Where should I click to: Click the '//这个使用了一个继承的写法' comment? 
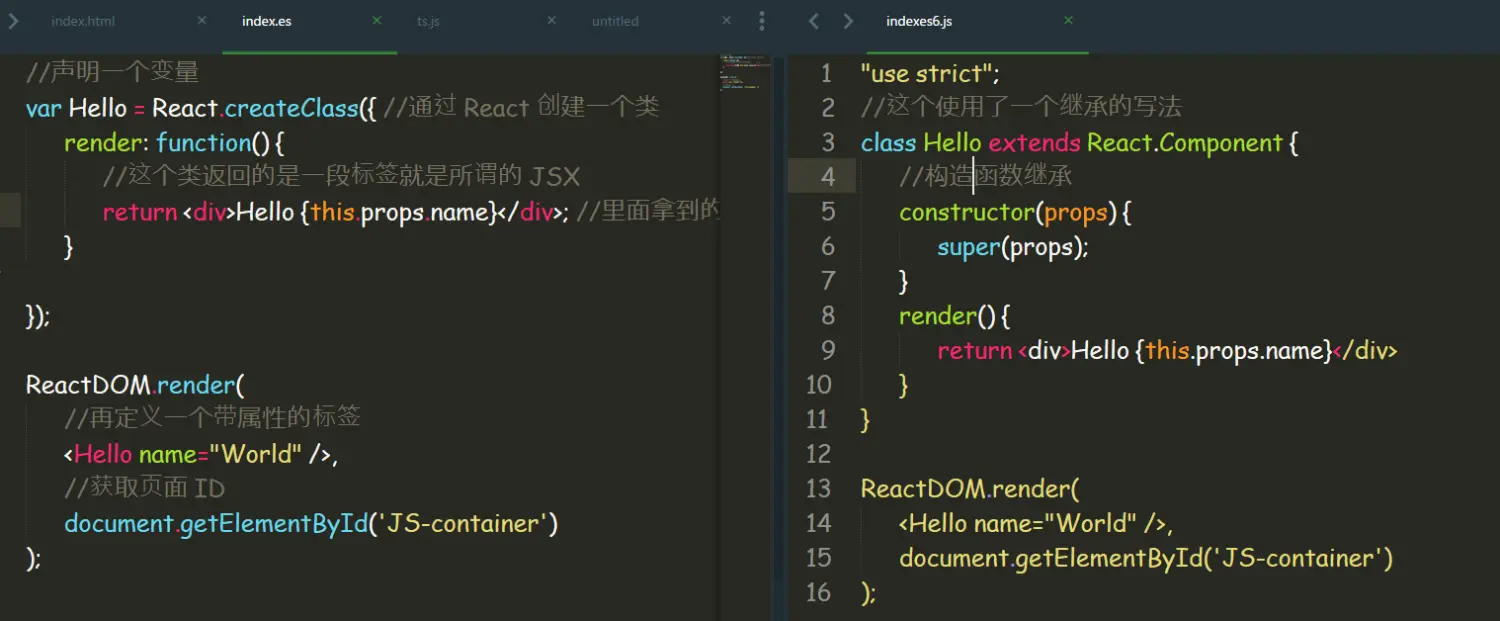click(1021, 108)
